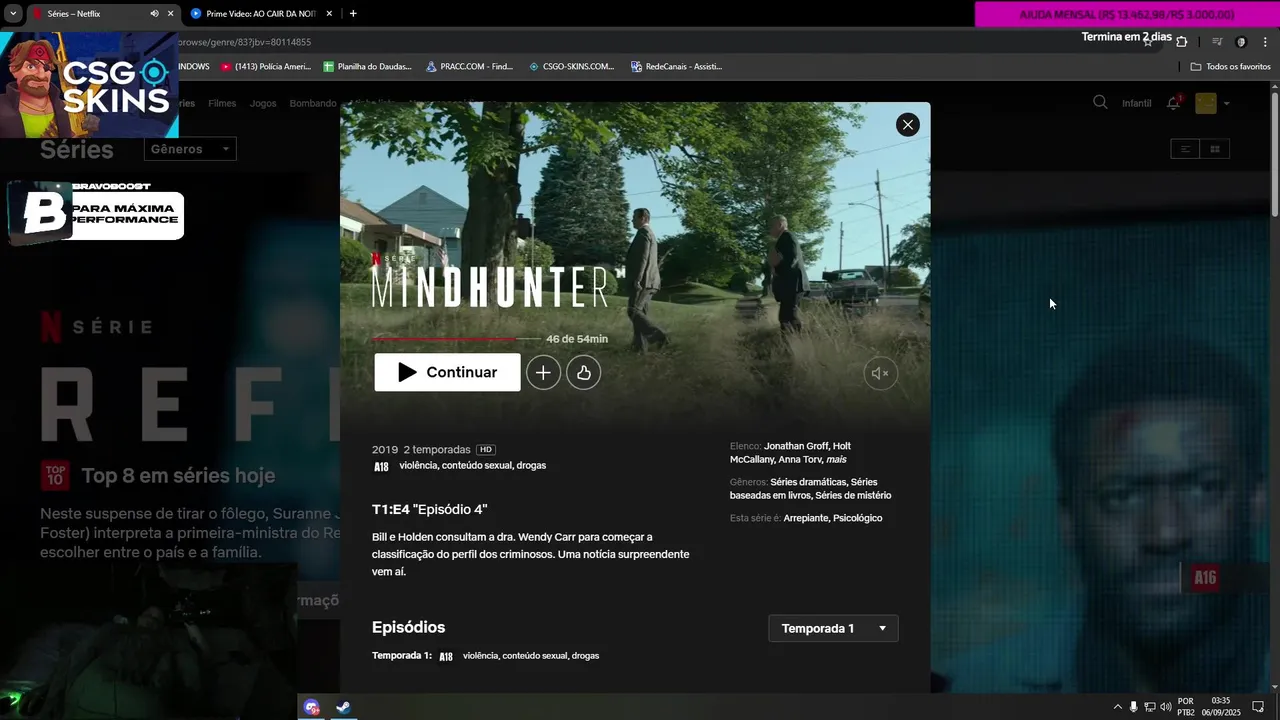Select the T1:E4 "Episódio 4" title

[x=430, y=510]
